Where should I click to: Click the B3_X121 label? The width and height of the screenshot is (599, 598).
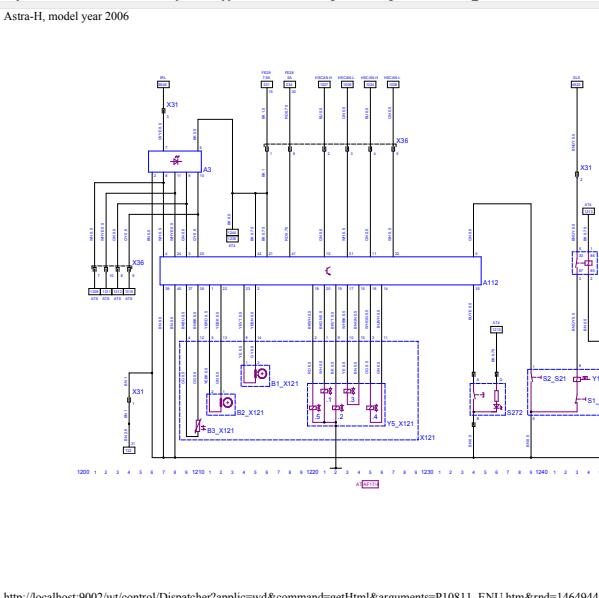220,431
